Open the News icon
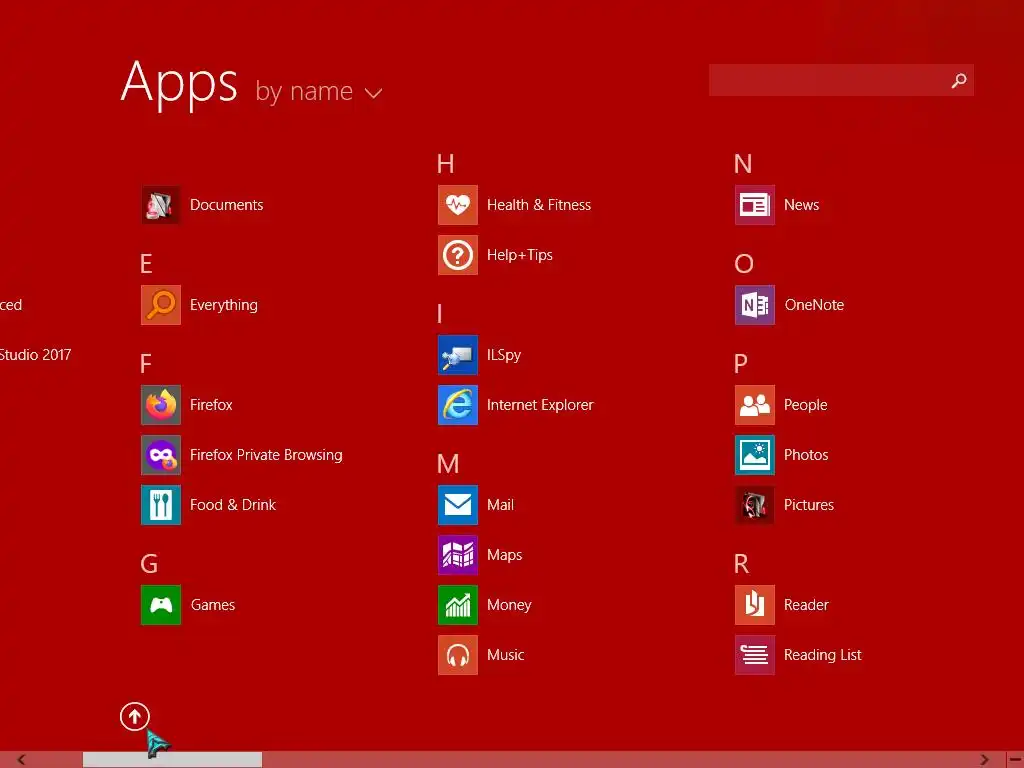Viewport: 1024px width, 768px height. pyautogui.click(x=755, y=204)
